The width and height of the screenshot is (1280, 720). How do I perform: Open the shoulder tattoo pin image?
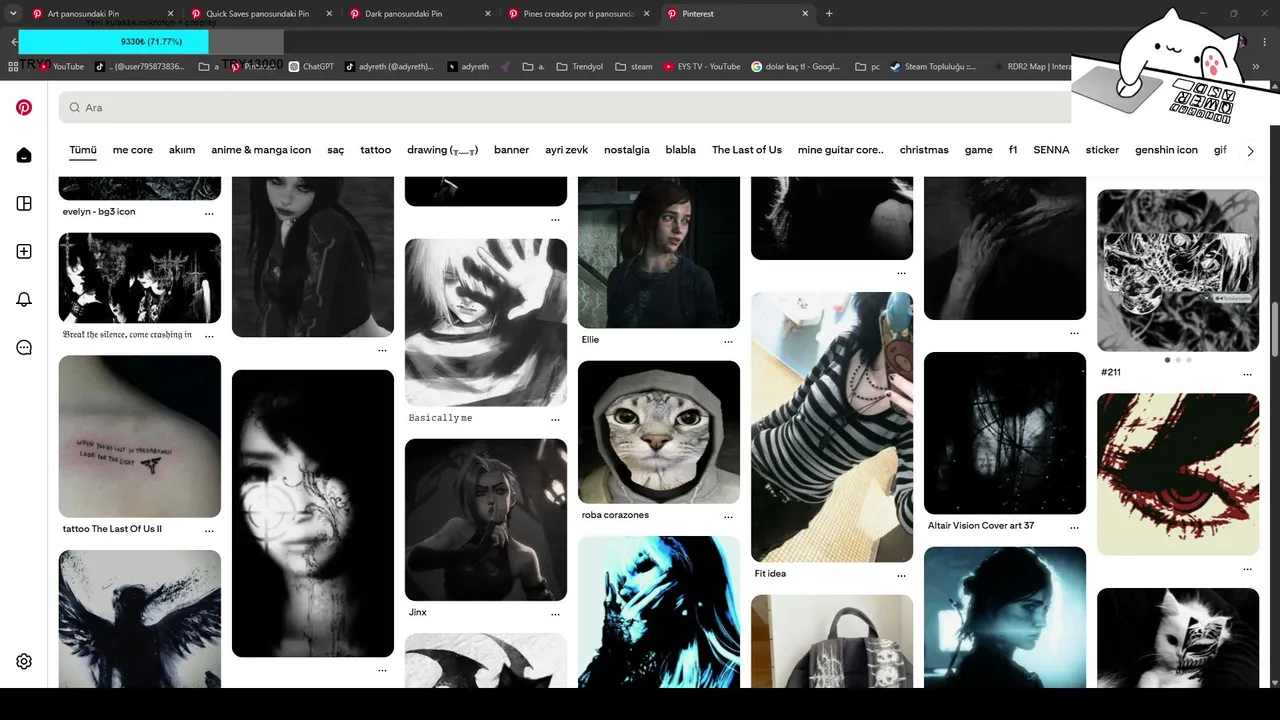coord(140,436)
